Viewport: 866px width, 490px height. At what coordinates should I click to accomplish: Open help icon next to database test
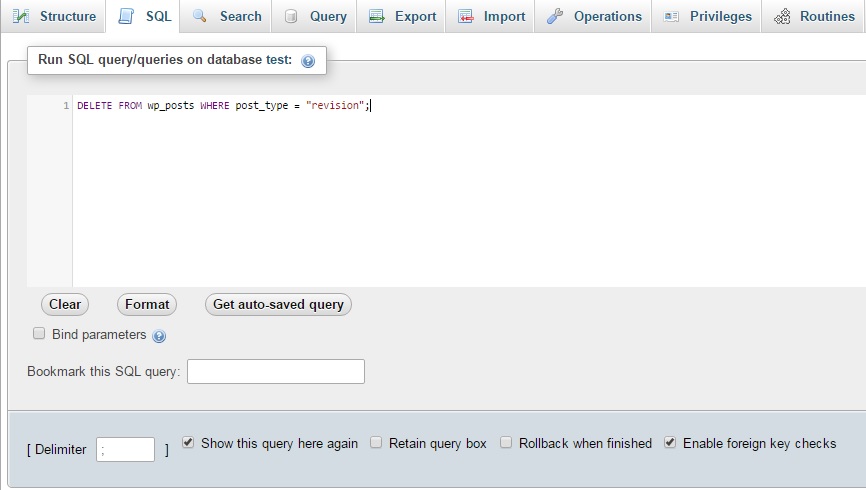(x=308, y=61)
